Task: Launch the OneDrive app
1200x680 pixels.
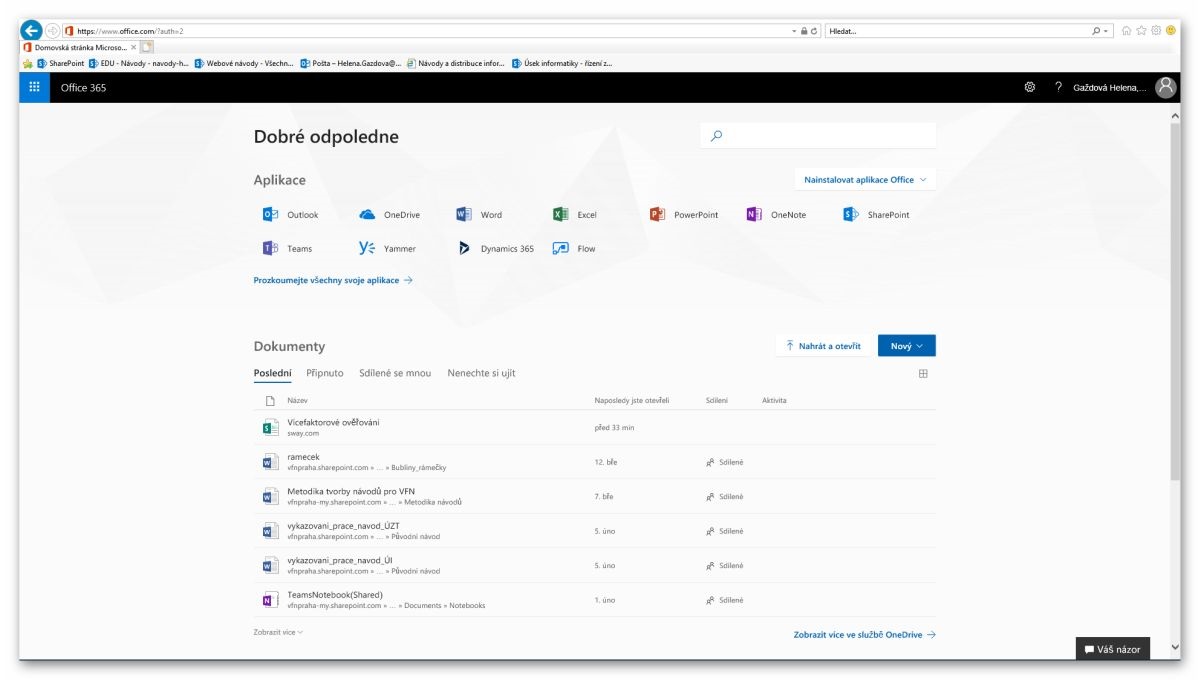Action: (389, 214)
